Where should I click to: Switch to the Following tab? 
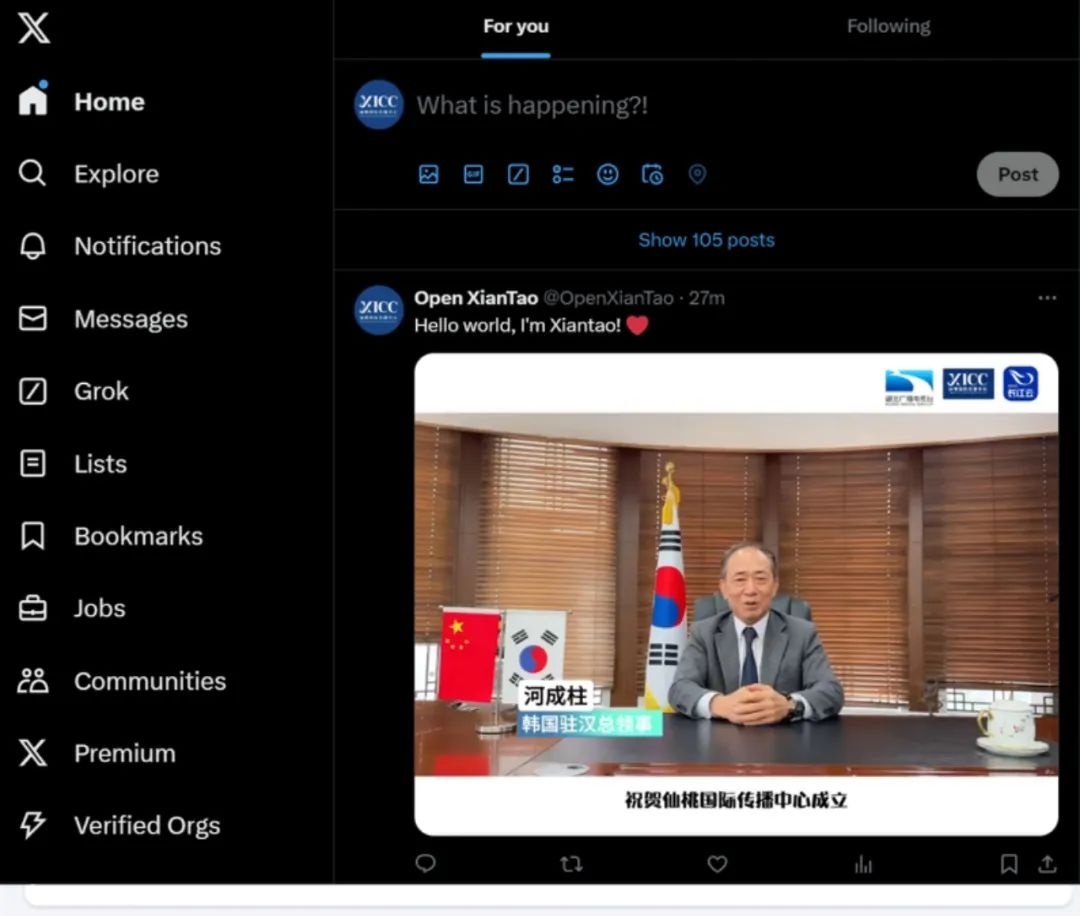888,27
